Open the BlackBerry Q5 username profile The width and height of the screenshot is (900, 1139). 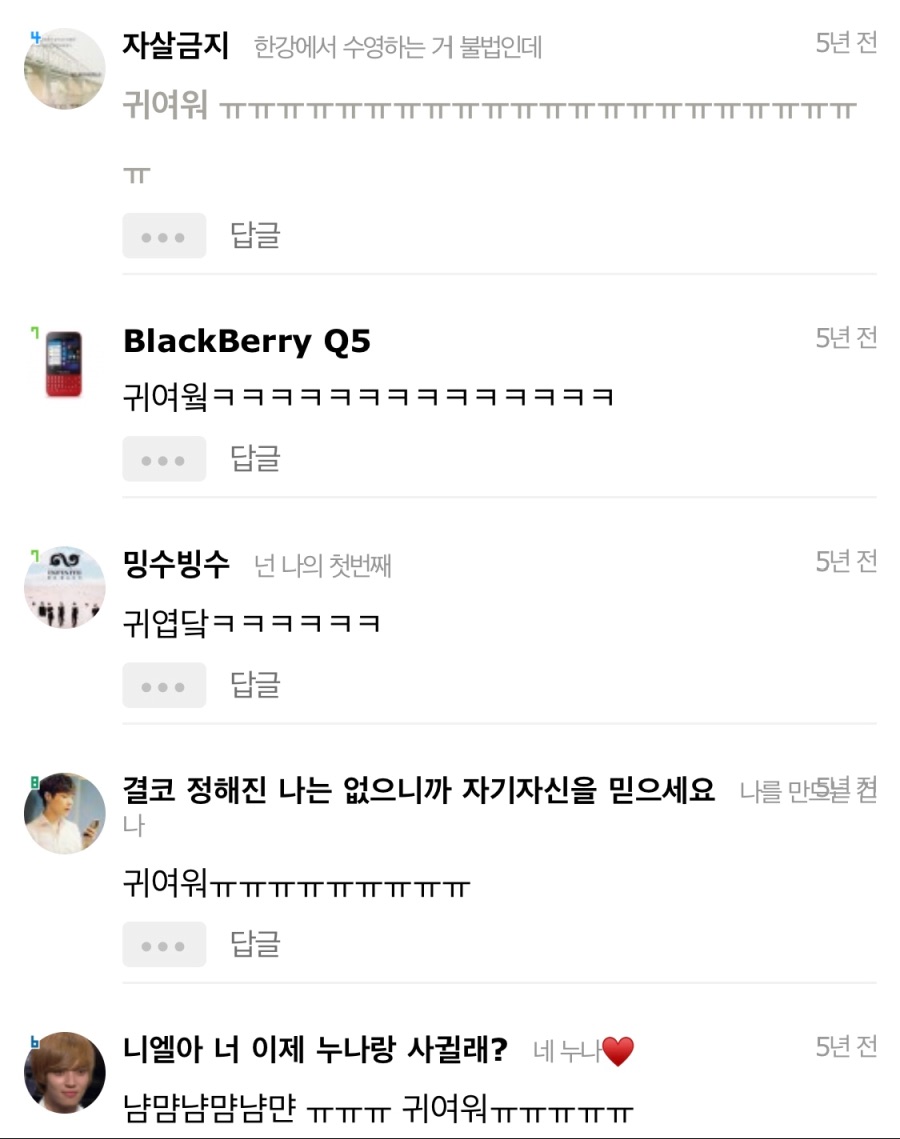point(247,341)
